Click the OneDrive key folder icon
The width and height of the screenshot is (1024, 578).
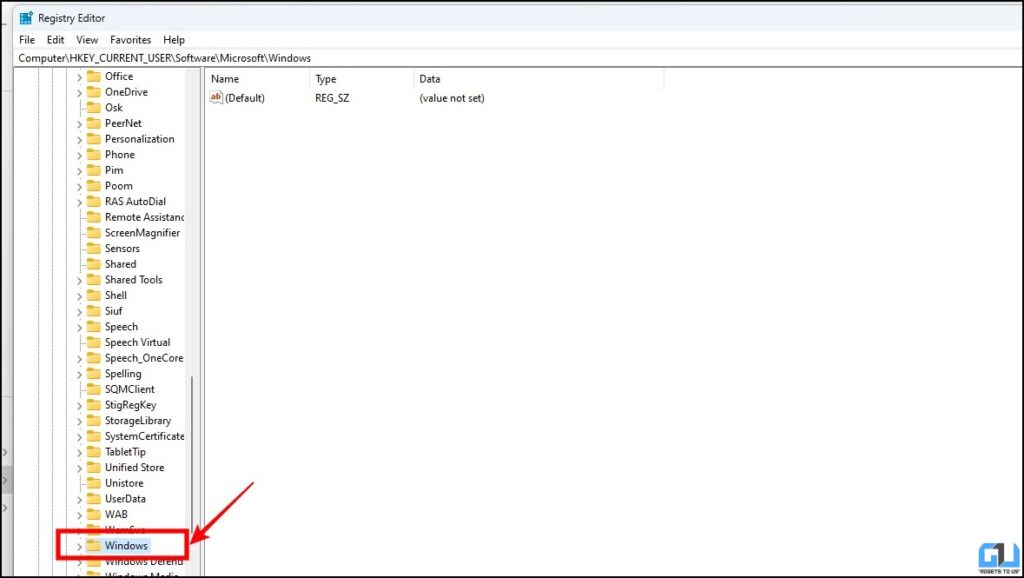(x=94, y=92)
